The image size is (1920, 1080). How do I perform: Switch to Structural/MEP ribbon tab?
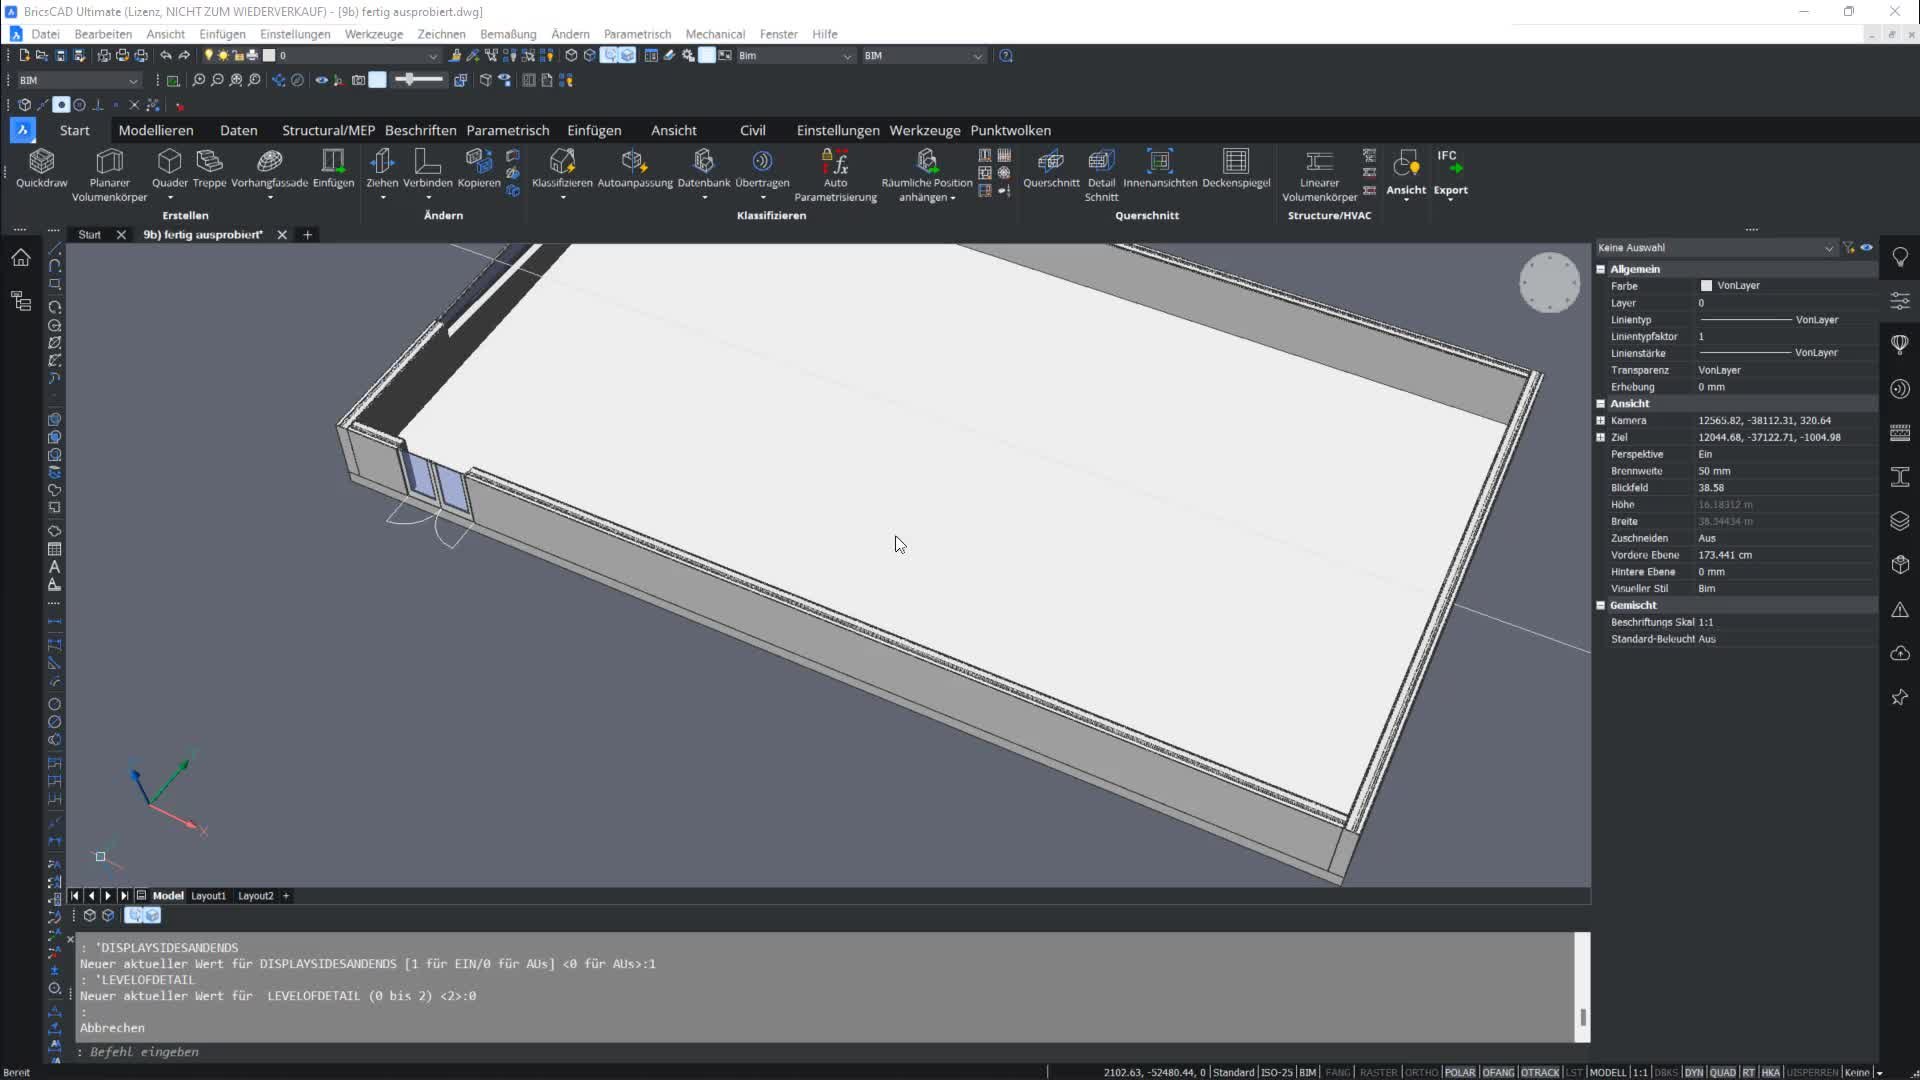click(328, 130)
